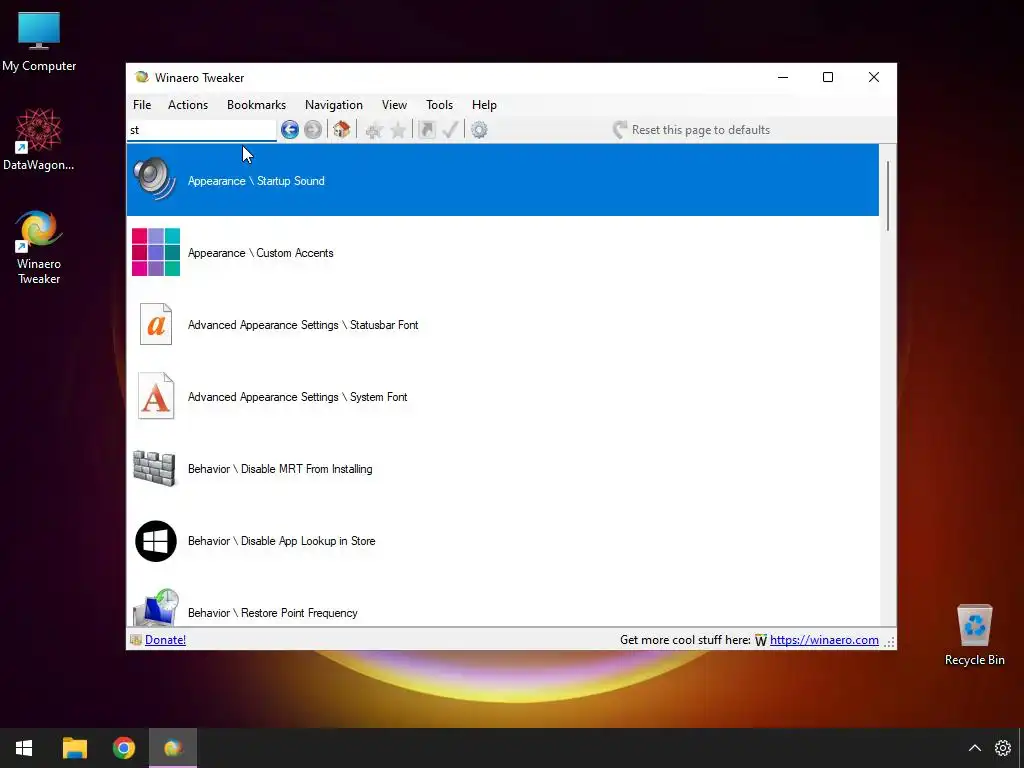
Task: Open the My Computer desktop icon
Action: 39,41
